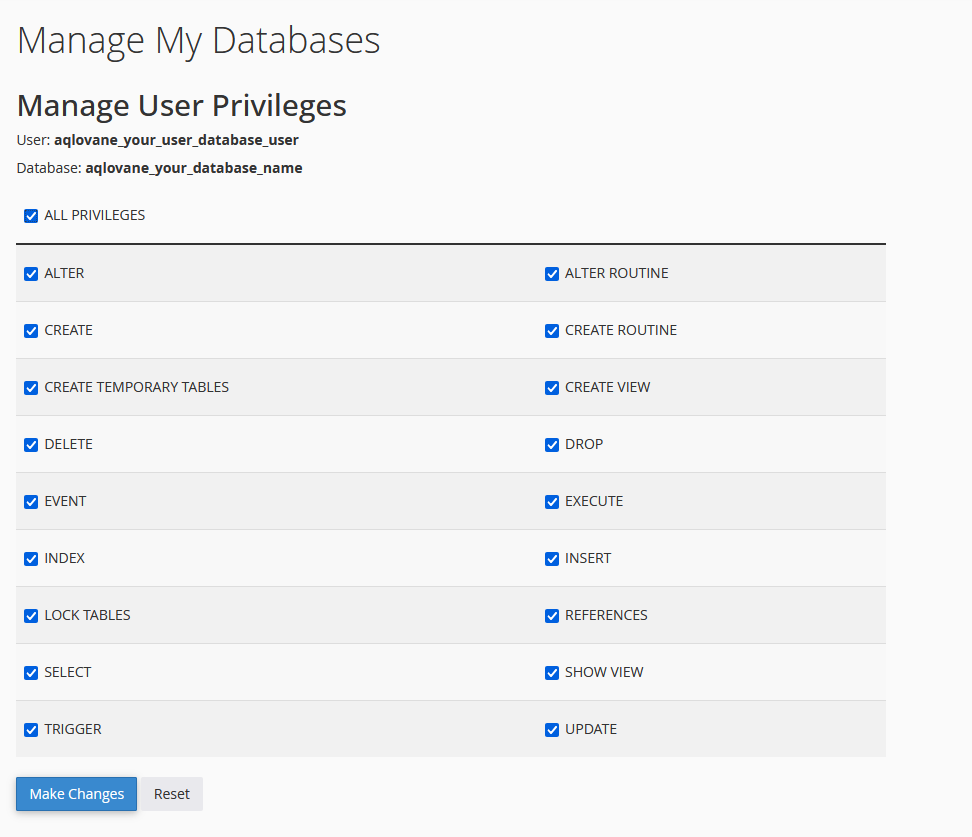Uncheck the CREATE privilege

pyautogui.click(x=31, y=331)
